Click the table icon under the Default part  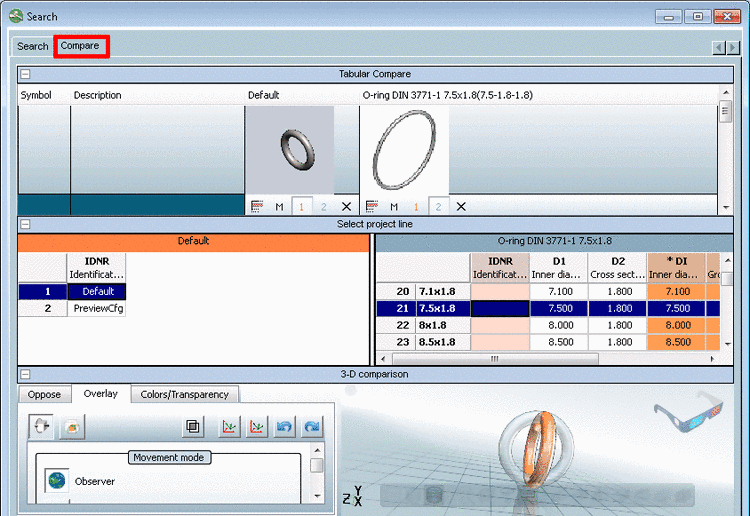[x=257, y=207]
